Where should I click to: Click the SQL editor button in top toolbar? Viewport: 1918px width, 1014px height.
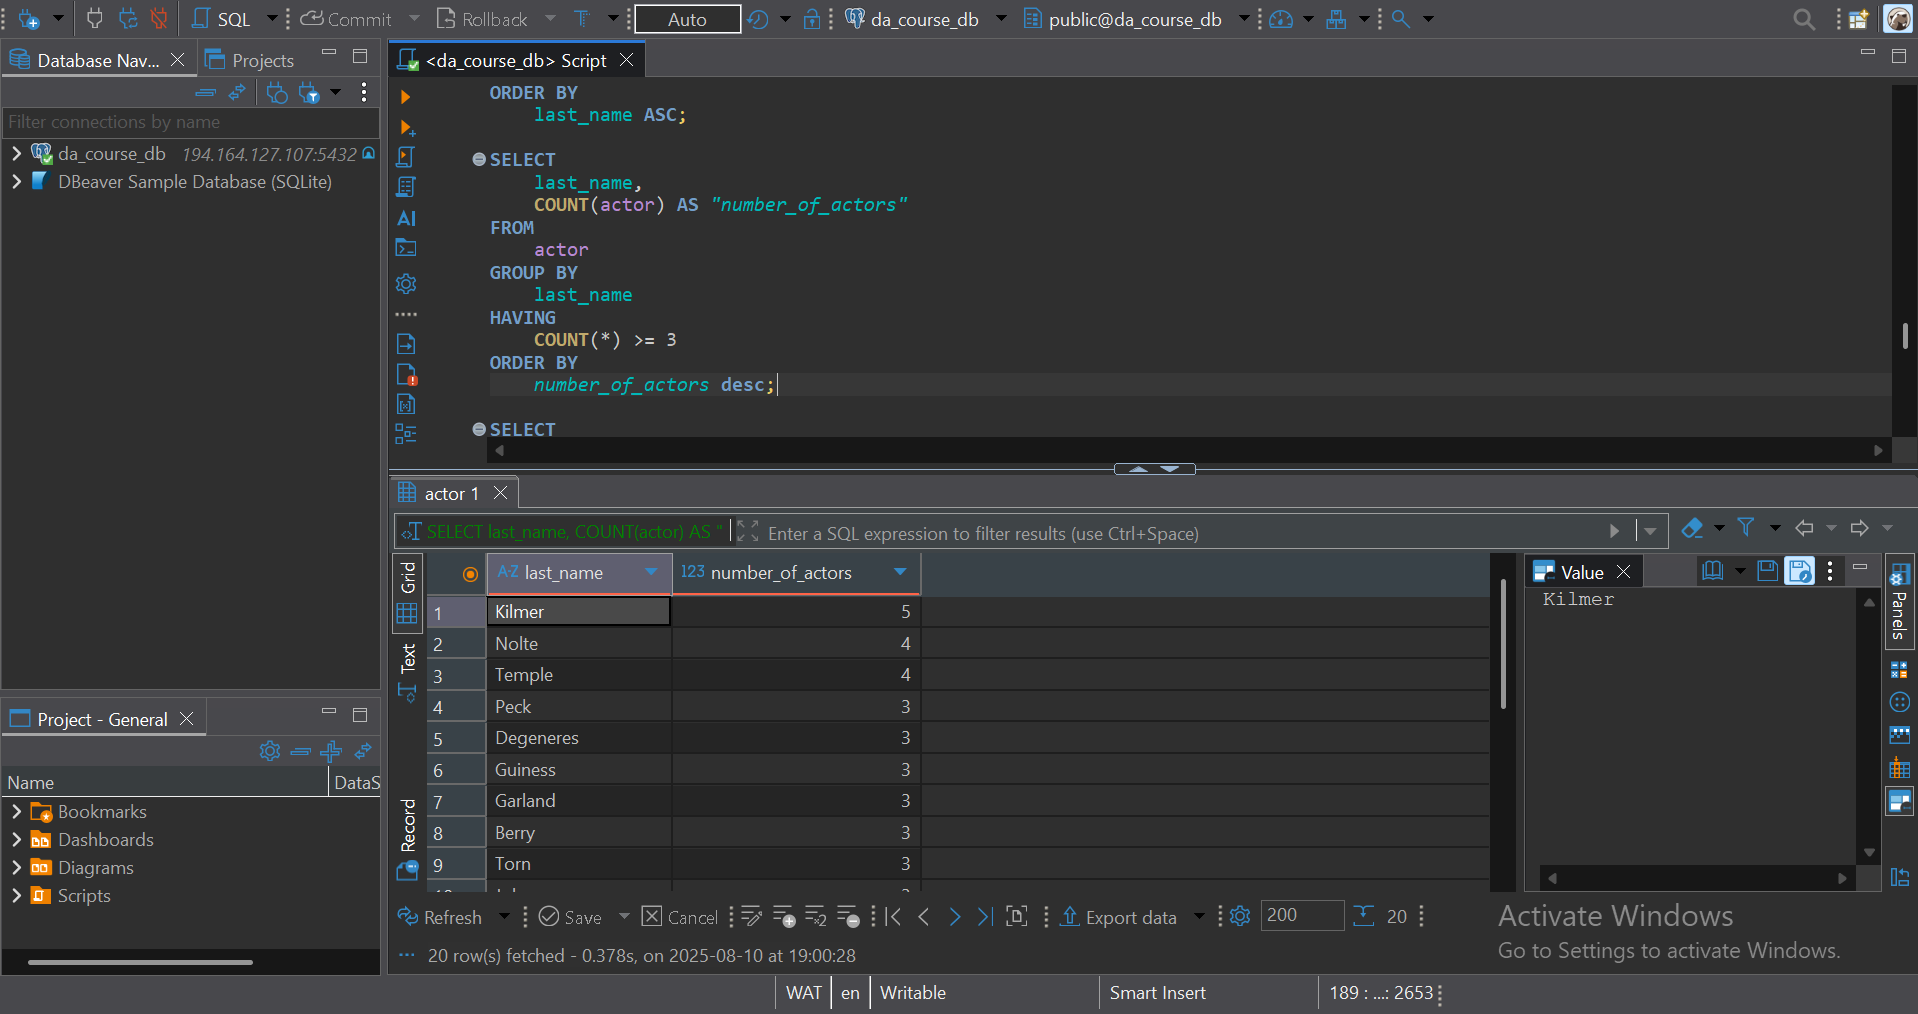222,19
